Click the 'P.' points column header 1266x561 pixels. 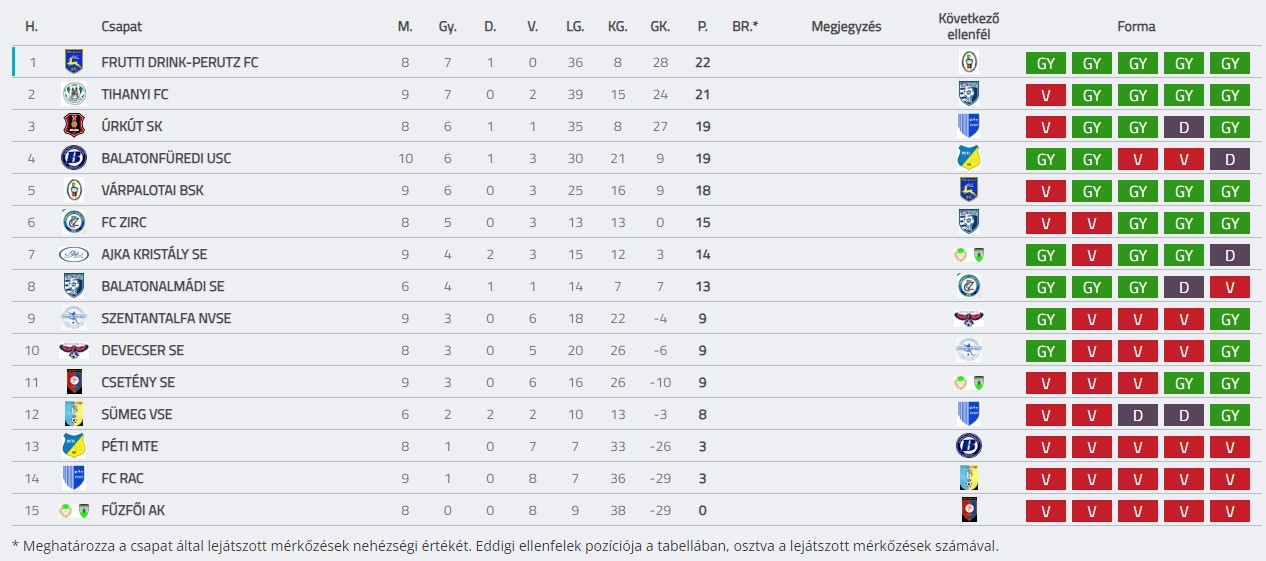coord(702,27)
